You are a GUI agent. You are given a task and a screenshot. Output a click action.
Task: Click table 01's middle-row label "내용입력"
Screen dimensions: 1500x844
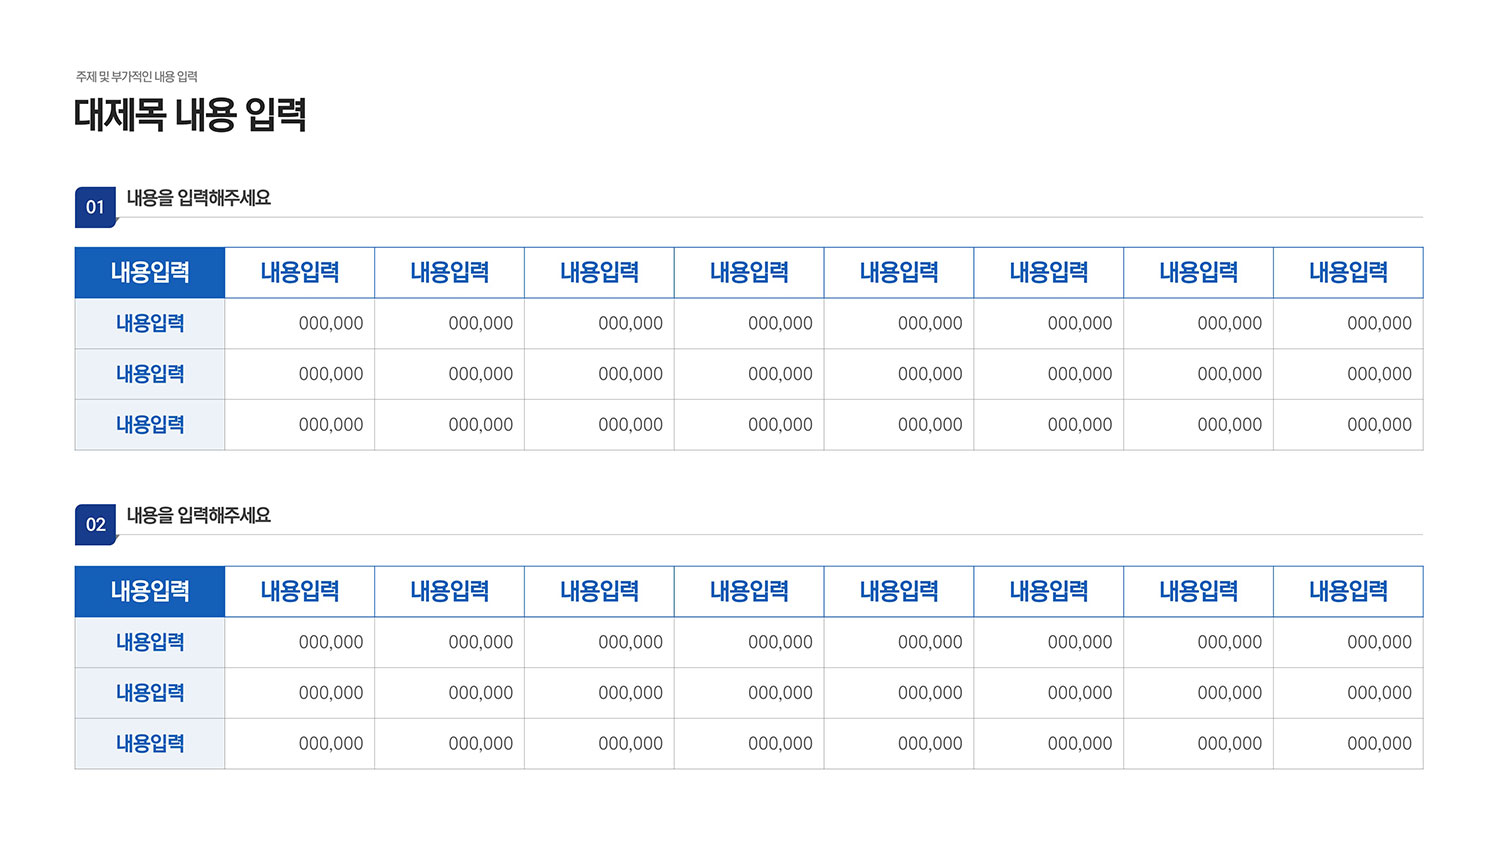coord(150,374)
